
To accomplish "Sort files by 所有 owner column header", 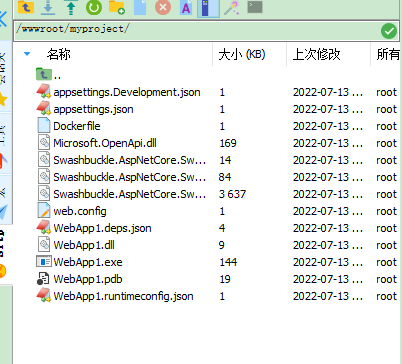I will click(388, 54).
